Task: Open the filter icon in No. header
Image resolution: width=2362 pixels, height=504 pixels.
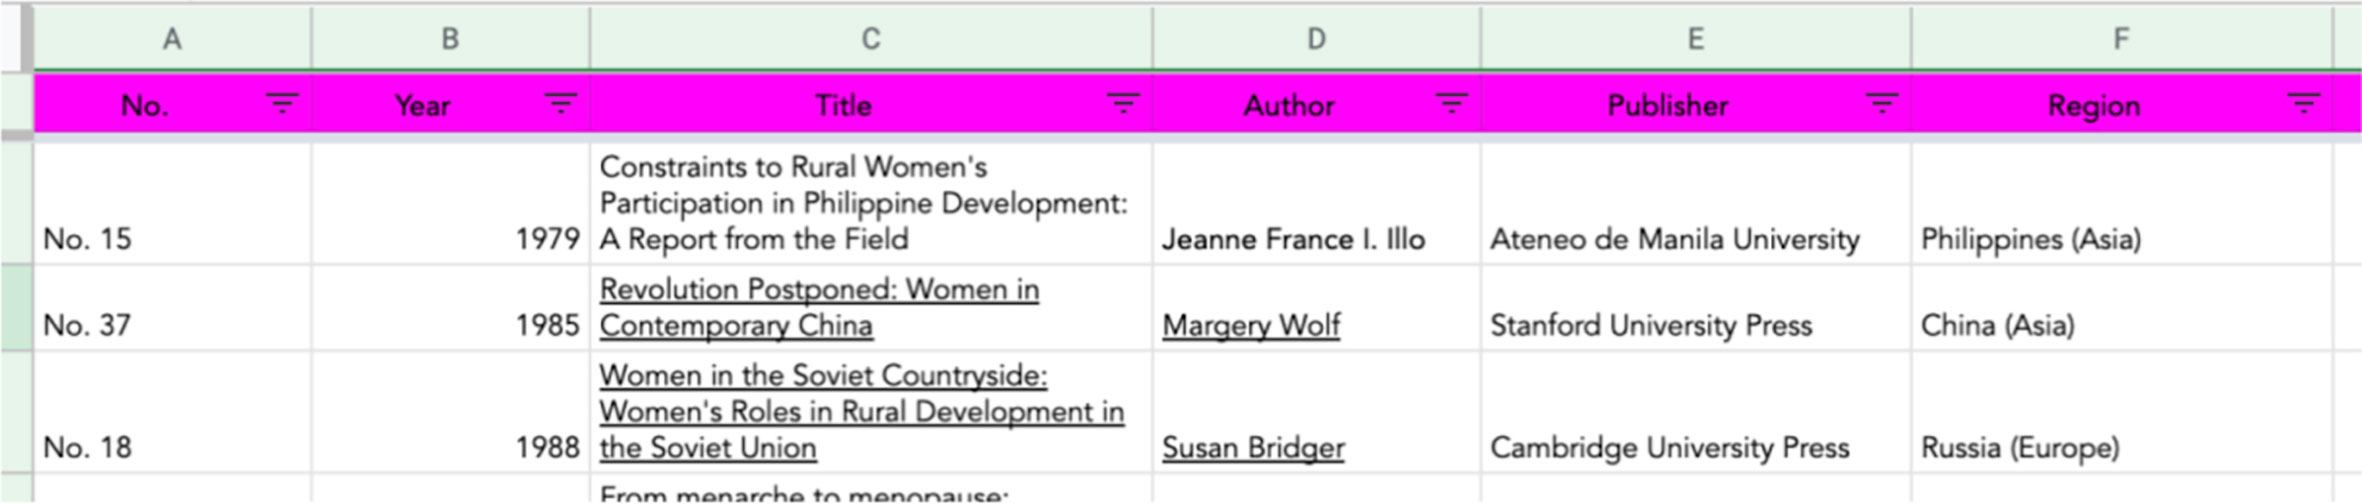Action: point(282,104)
